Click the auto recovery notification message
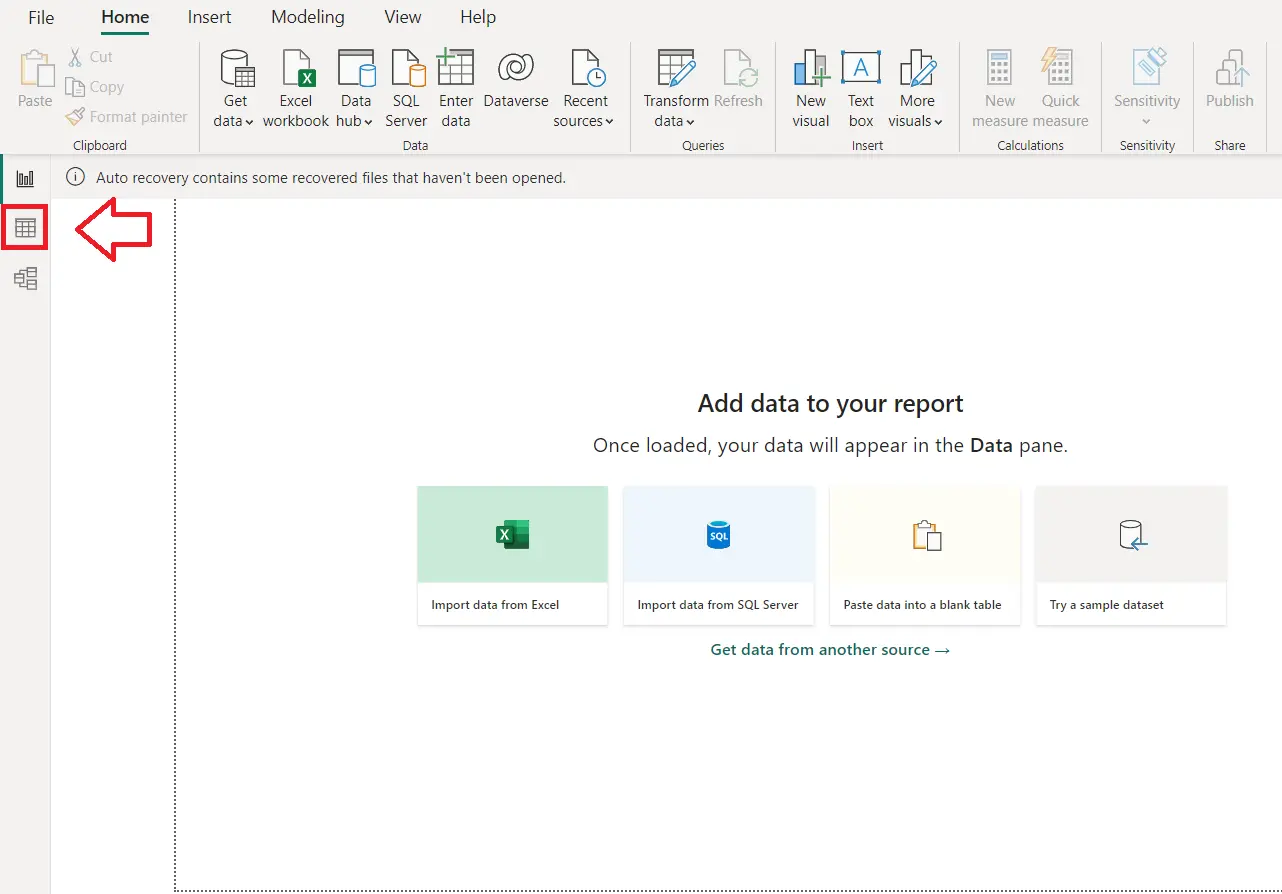The image size is (1282, 894). click(331, 178)
